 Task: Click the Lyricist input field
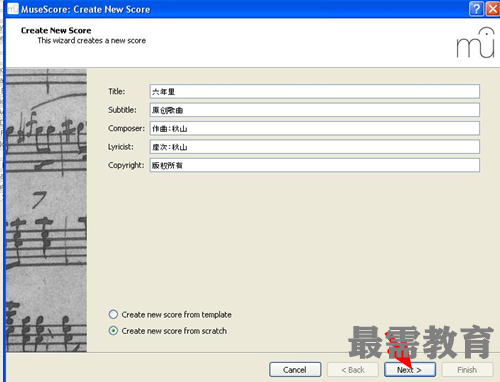click(x=315, y=147)
